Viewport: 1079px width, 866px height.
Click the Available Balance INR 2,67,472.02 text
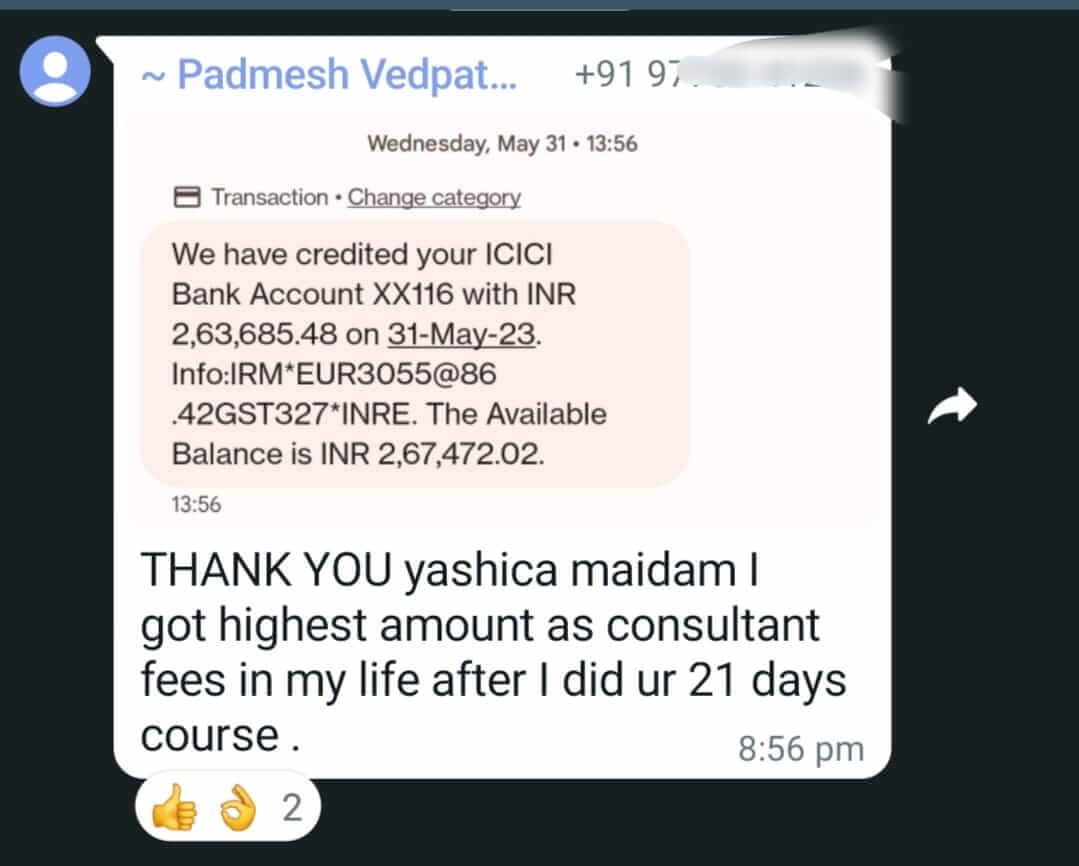coord(389,434)
